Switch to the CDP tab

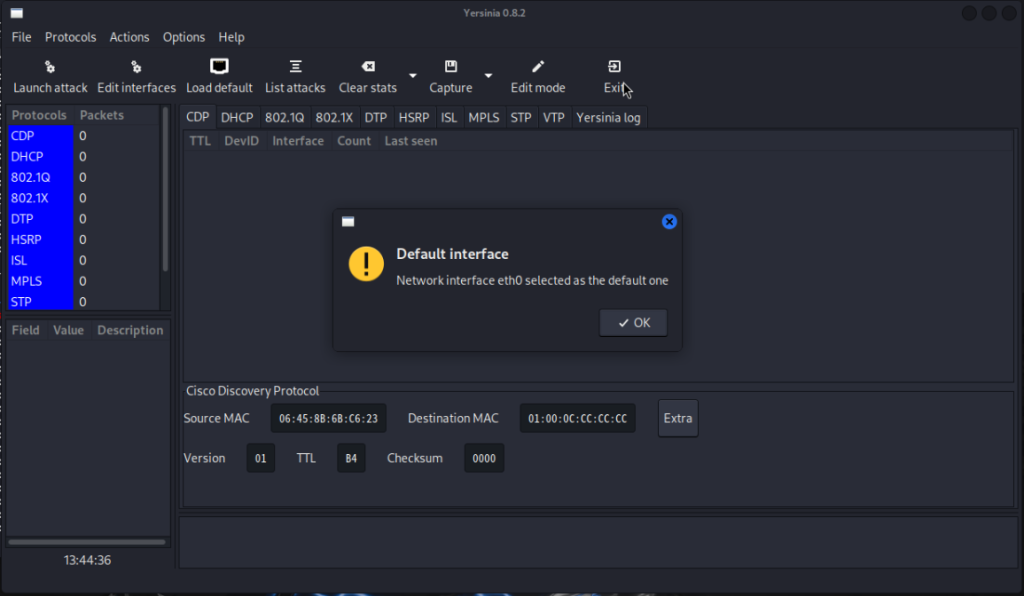[x=197, y=118]
